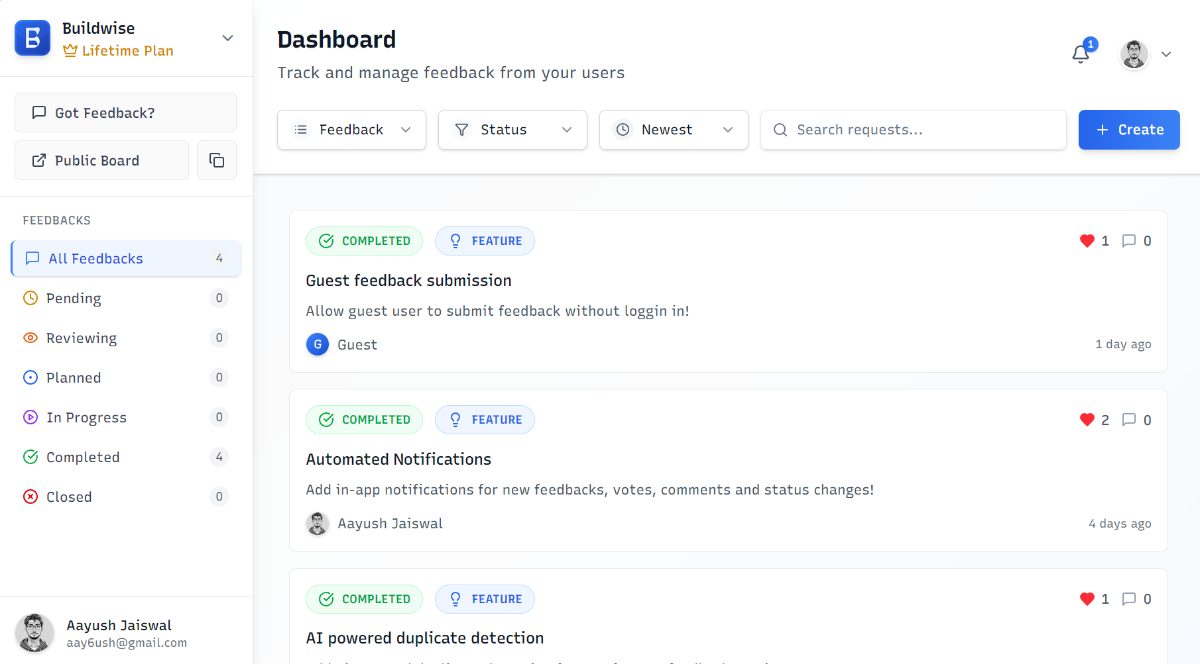Click heart icon on Automated Notifications
1200x664 pixels.
[x=1087, y=420]
